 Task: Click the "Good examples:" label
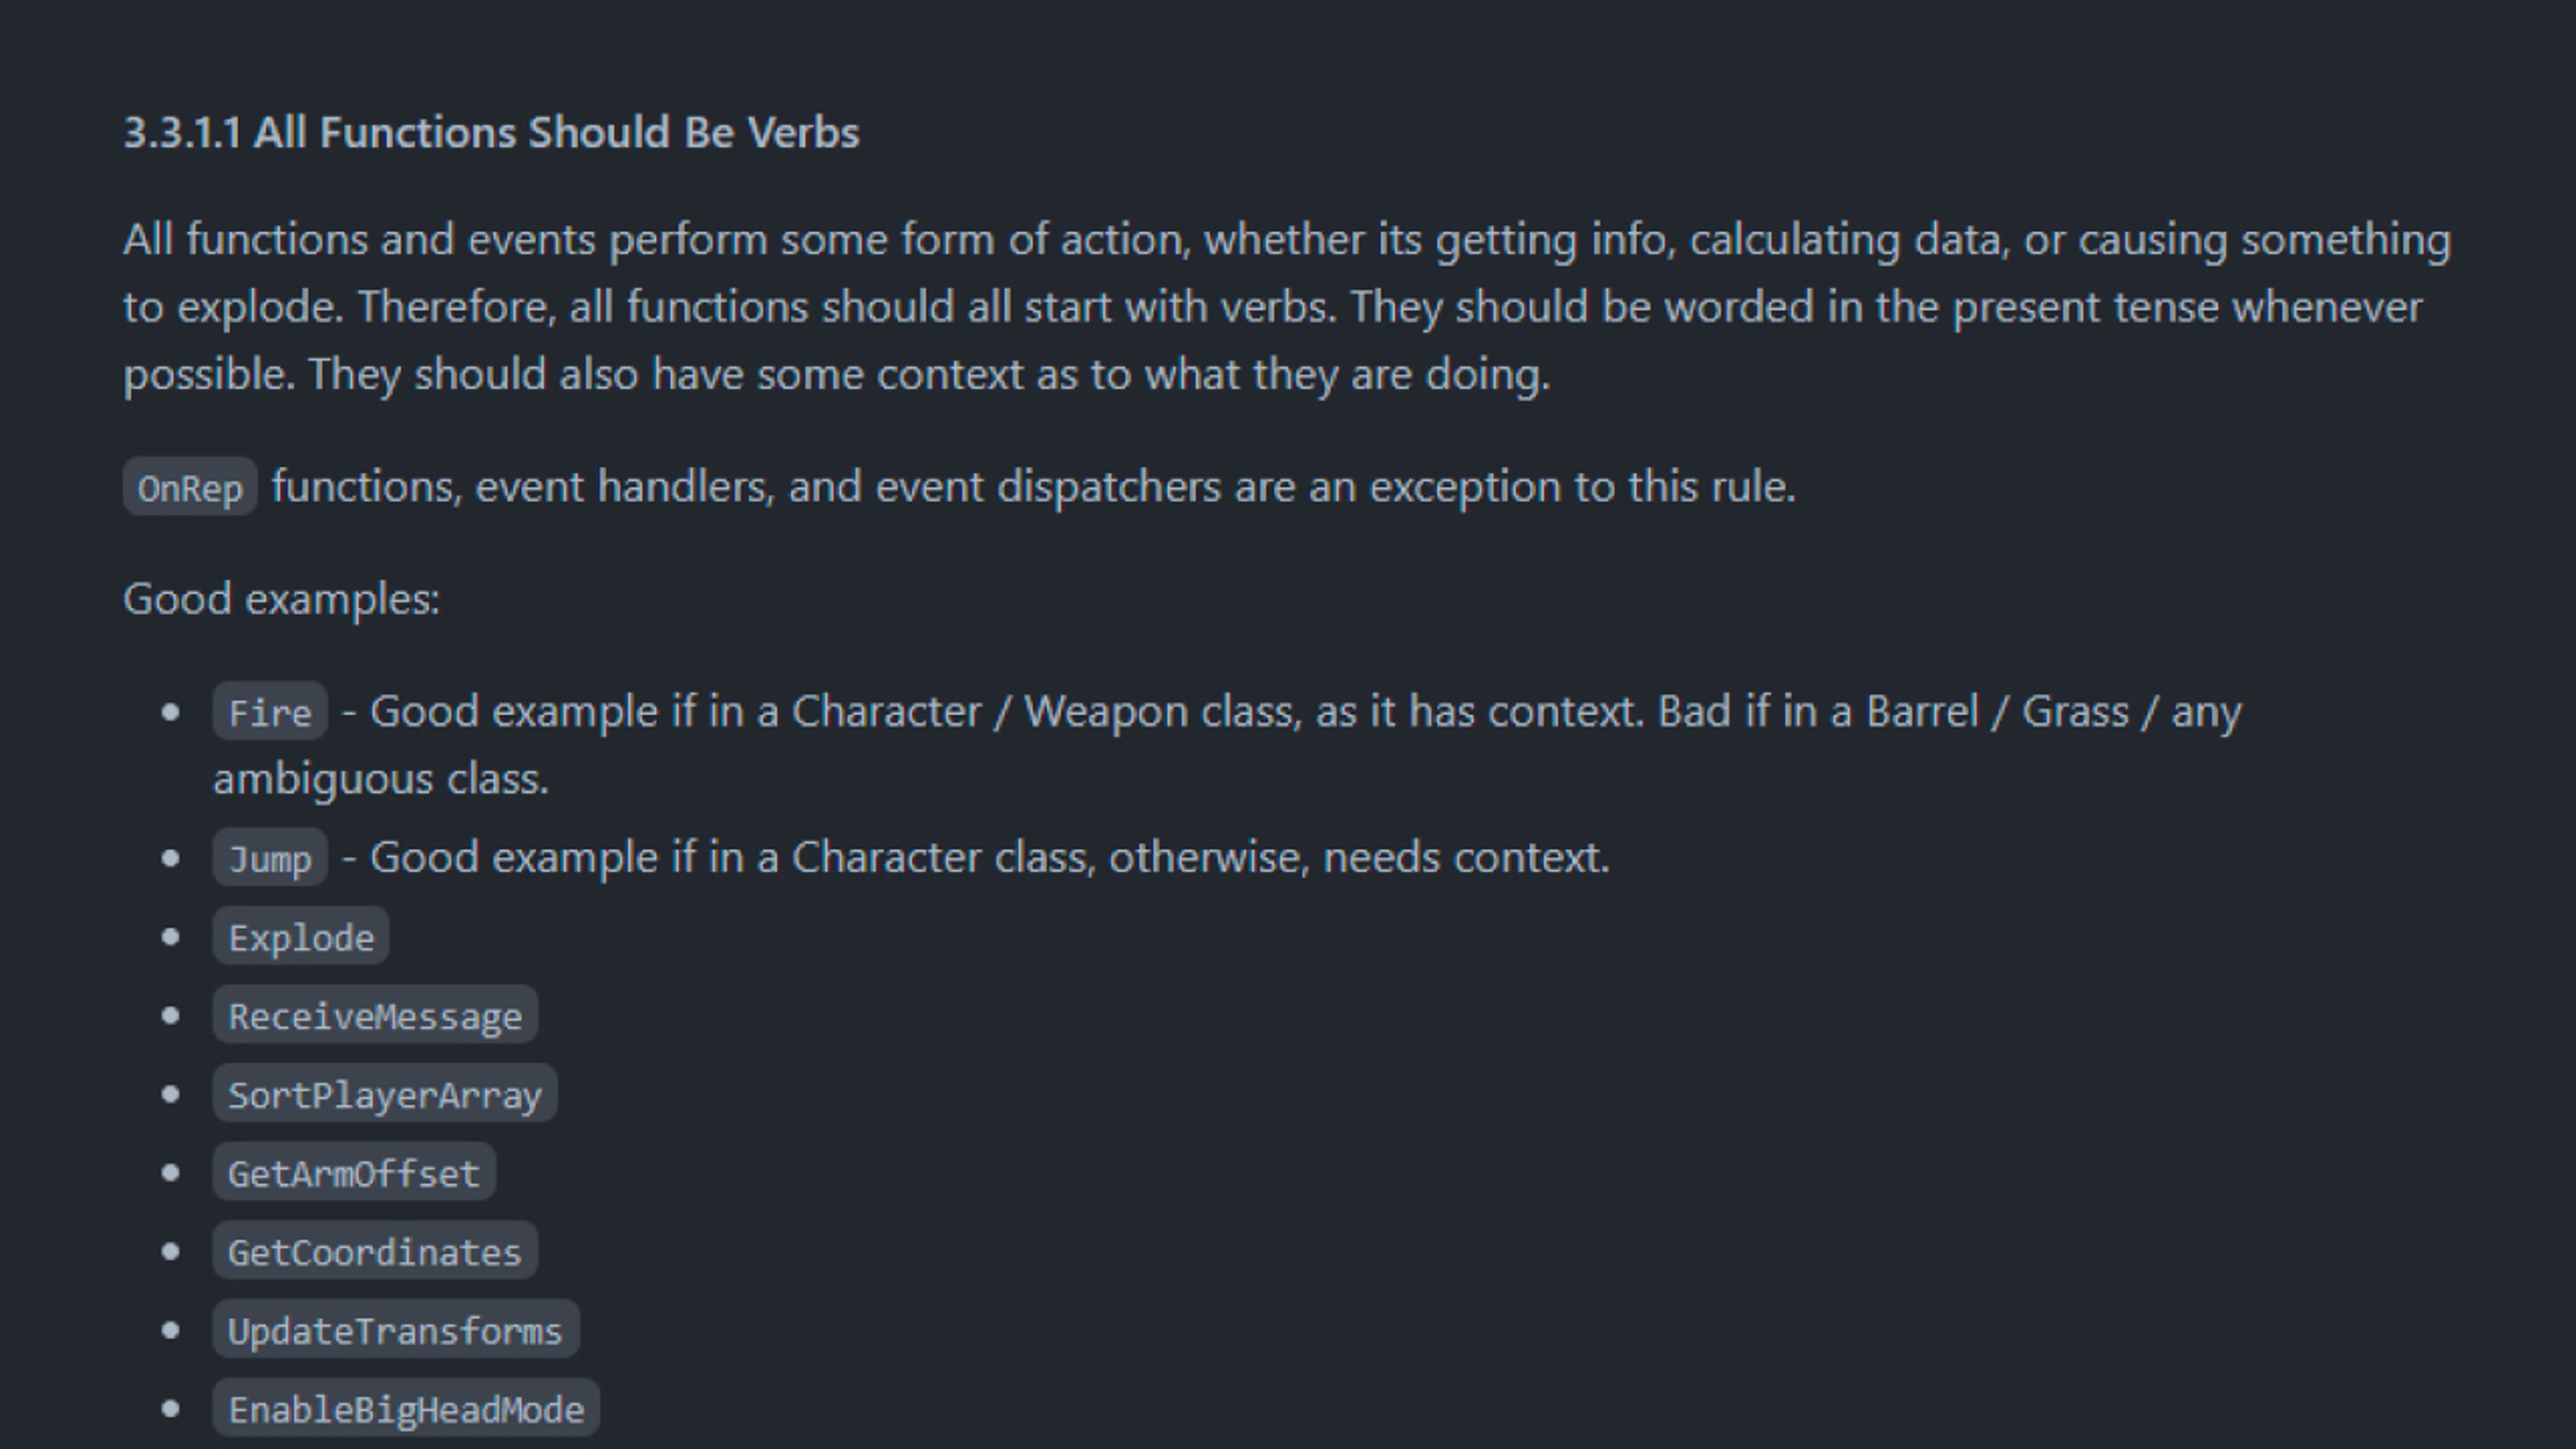pyautogui.click(x=281, y=599)
